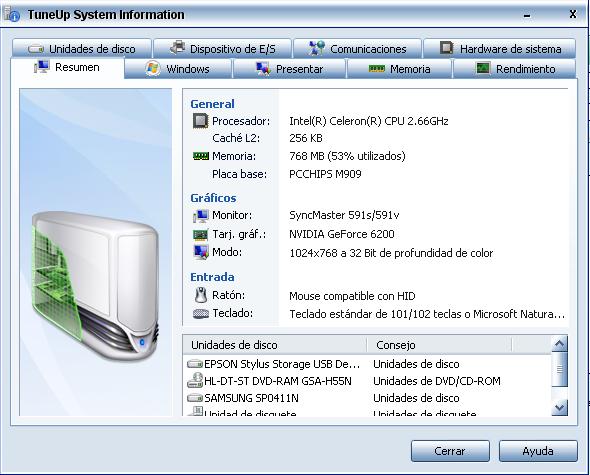Click the disk icon of SAMSUNG SP0411N
Viewport: 590px width, 475px height.
pos(195,398)
